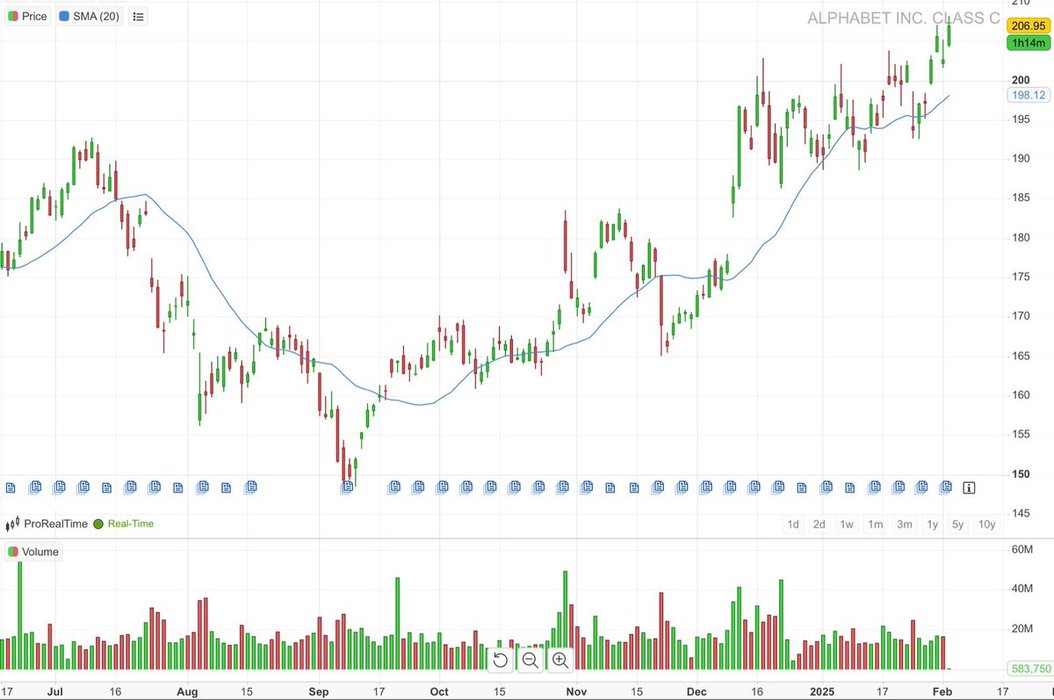Click the 2025 label on the time axis
Image resolution: width=1054 pixels, height=700 pixels.
pyautogui.click(x=822, y=691)
